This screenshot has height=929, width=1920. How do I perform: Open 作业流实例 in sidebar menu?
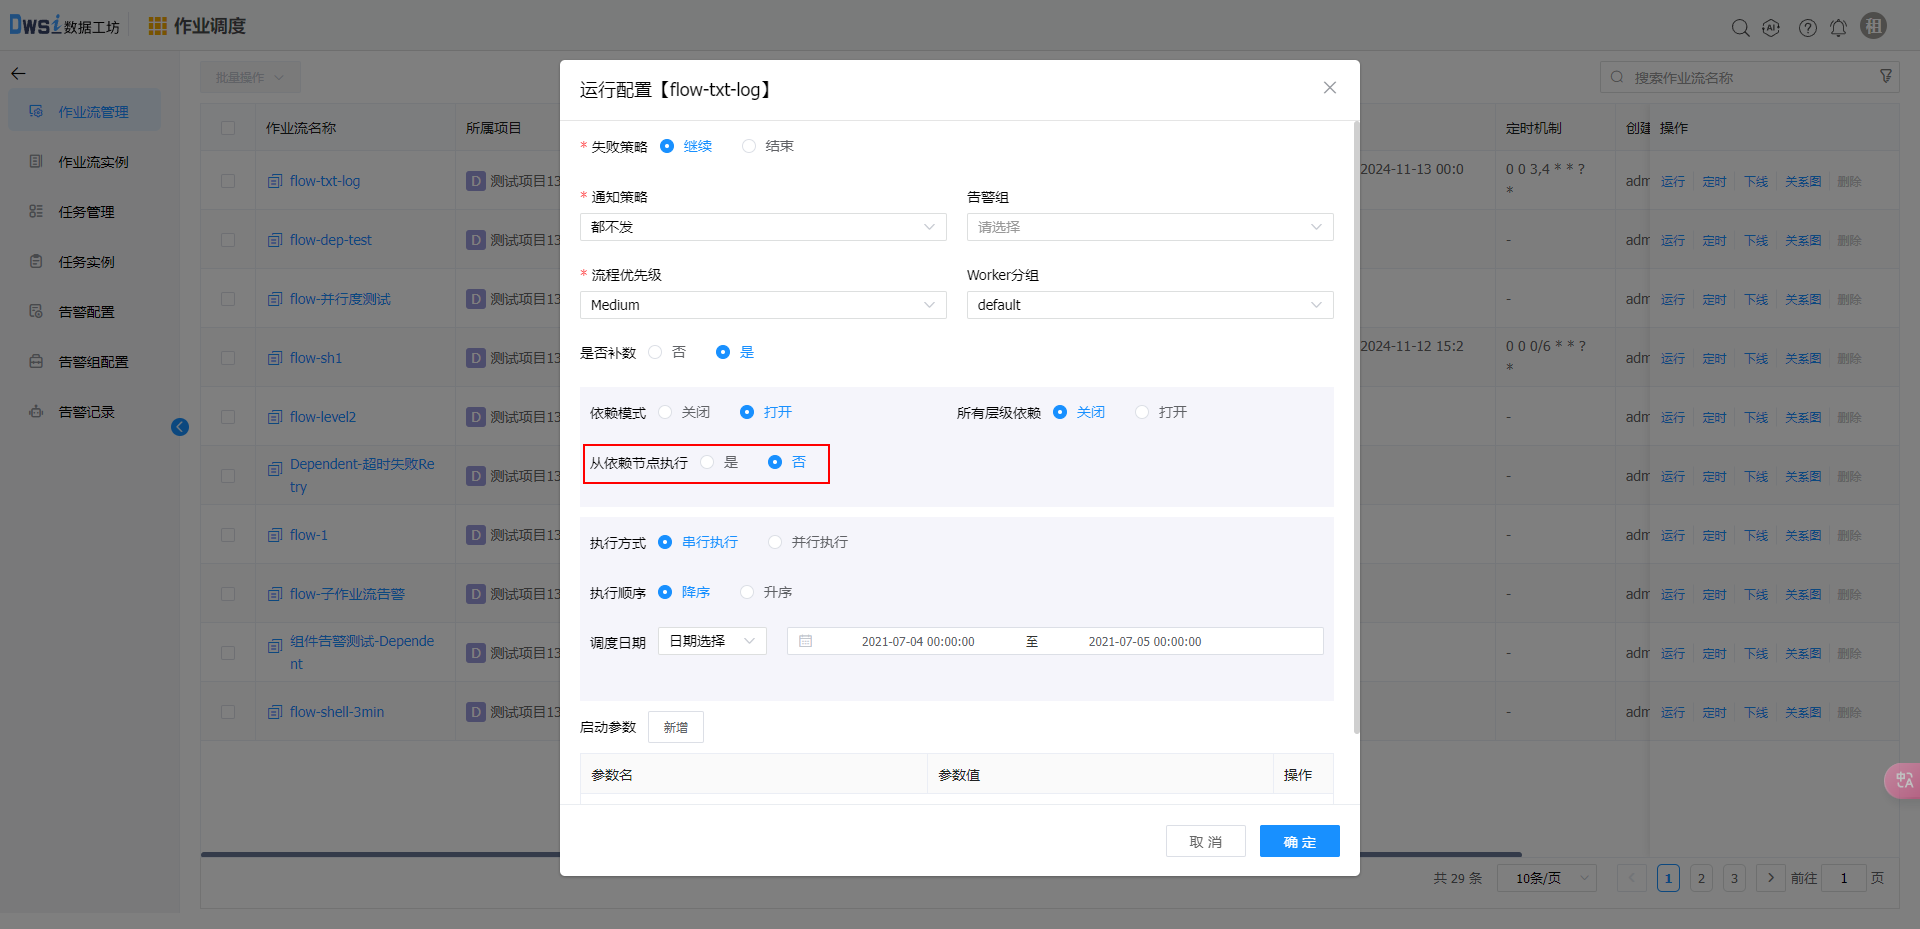[93, 162]
